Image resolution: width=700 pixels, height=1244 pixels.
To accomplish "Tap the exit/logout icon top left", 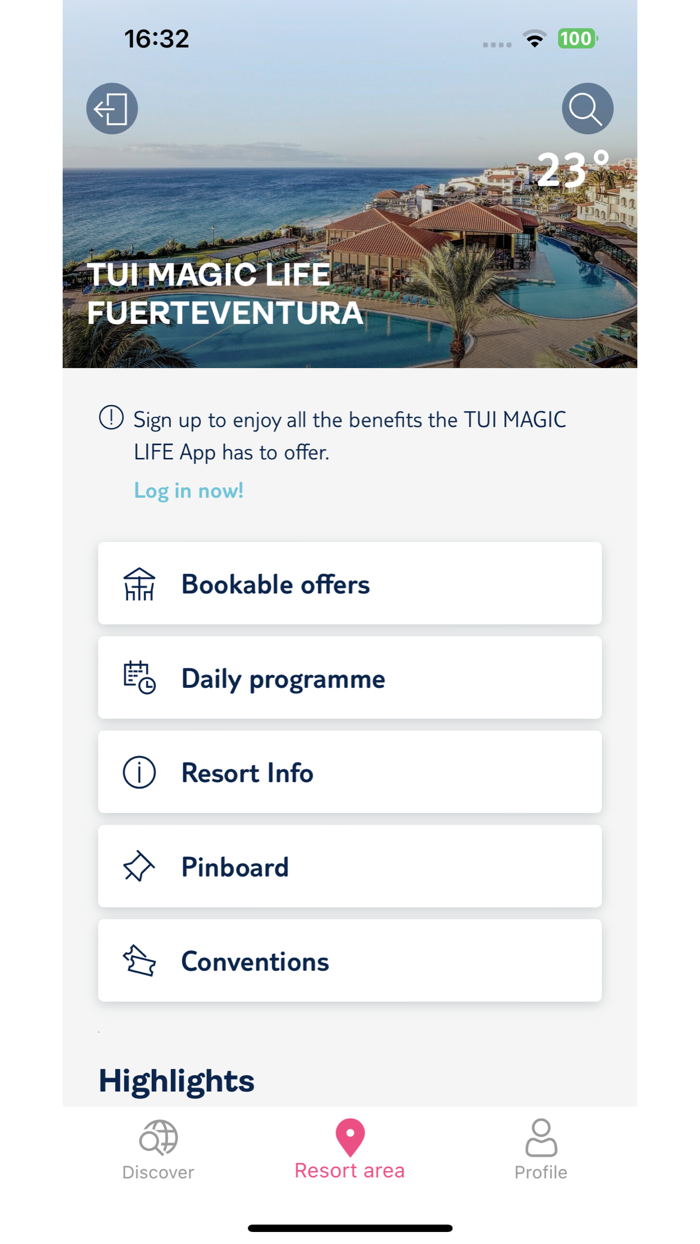I will [111, 108].
